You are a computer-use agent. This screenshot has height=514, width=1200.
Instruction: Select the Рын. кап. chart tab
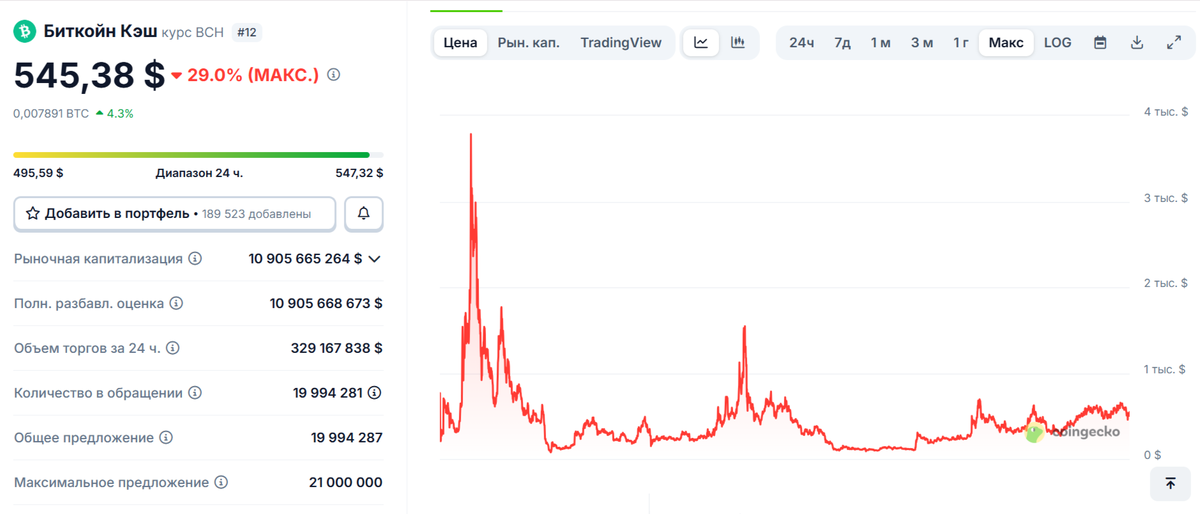[528, 43]
